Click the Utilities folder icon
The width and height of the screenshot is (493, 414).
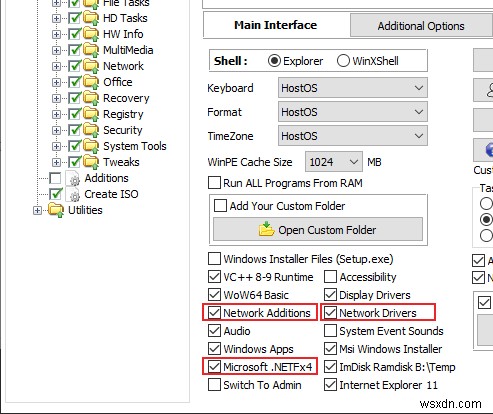click(56, 210)
